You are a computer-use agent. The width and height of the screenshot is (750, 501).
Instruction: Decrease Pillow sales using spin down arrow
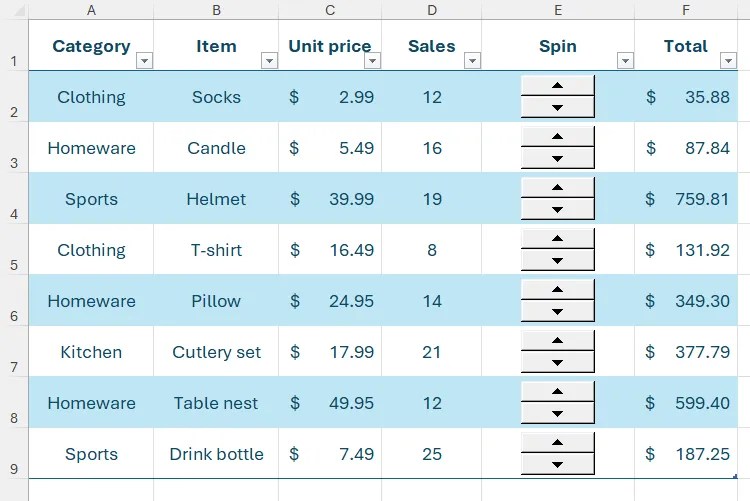pyautogui.click(x=558, y=312)
